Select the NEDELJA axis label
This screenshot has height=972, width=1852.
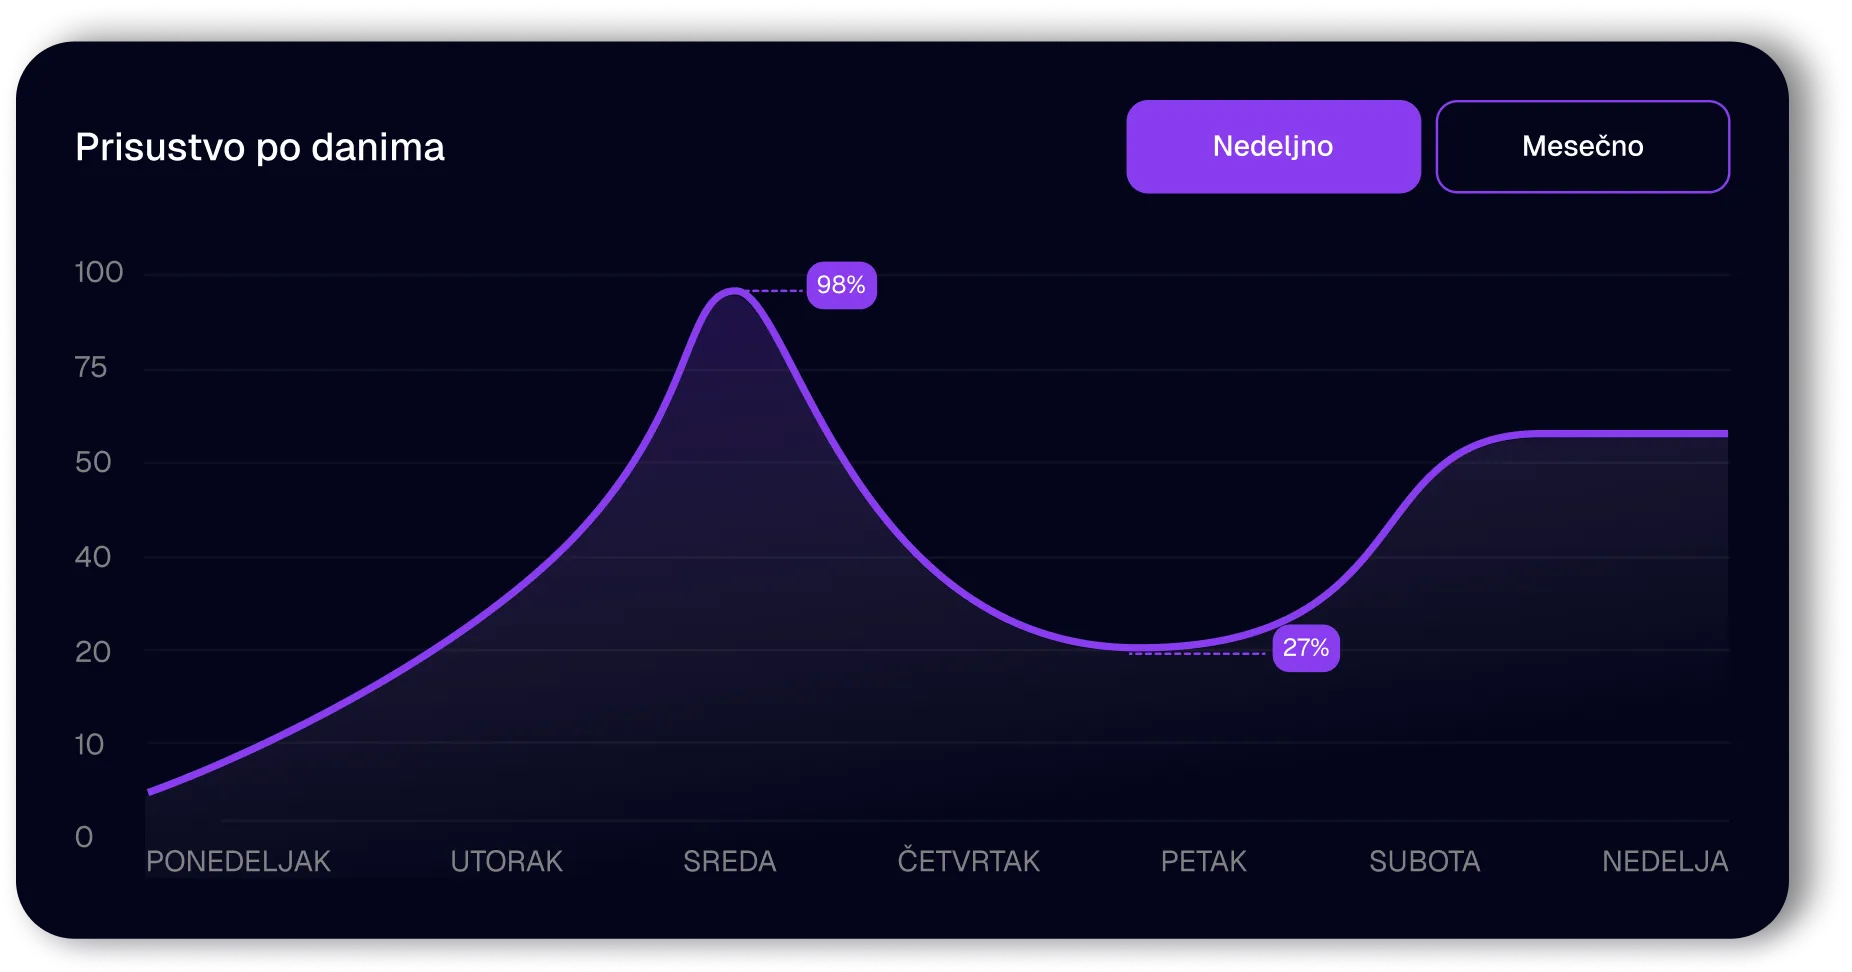coord(1664,861)
